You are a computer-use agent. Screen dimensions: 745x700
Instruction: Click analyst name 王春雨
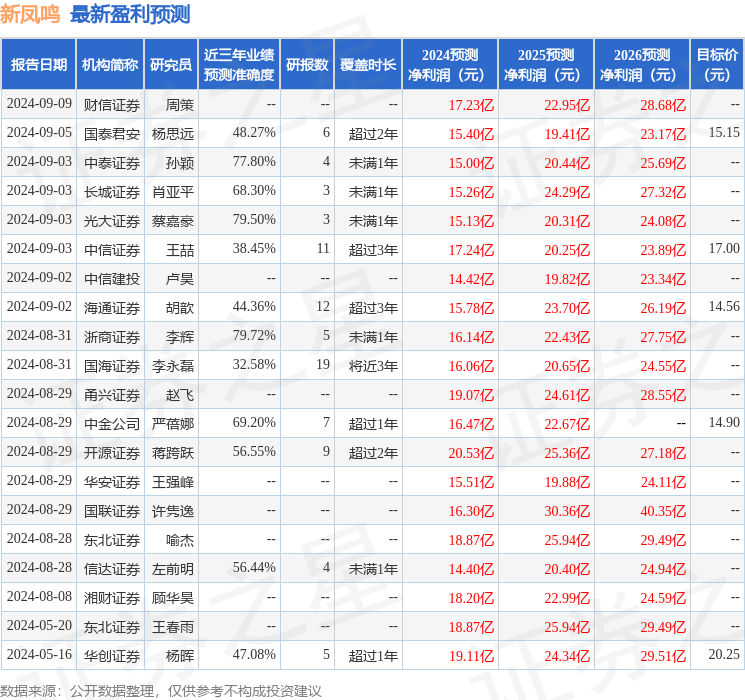pyautogui.click(x=173, y=626)
